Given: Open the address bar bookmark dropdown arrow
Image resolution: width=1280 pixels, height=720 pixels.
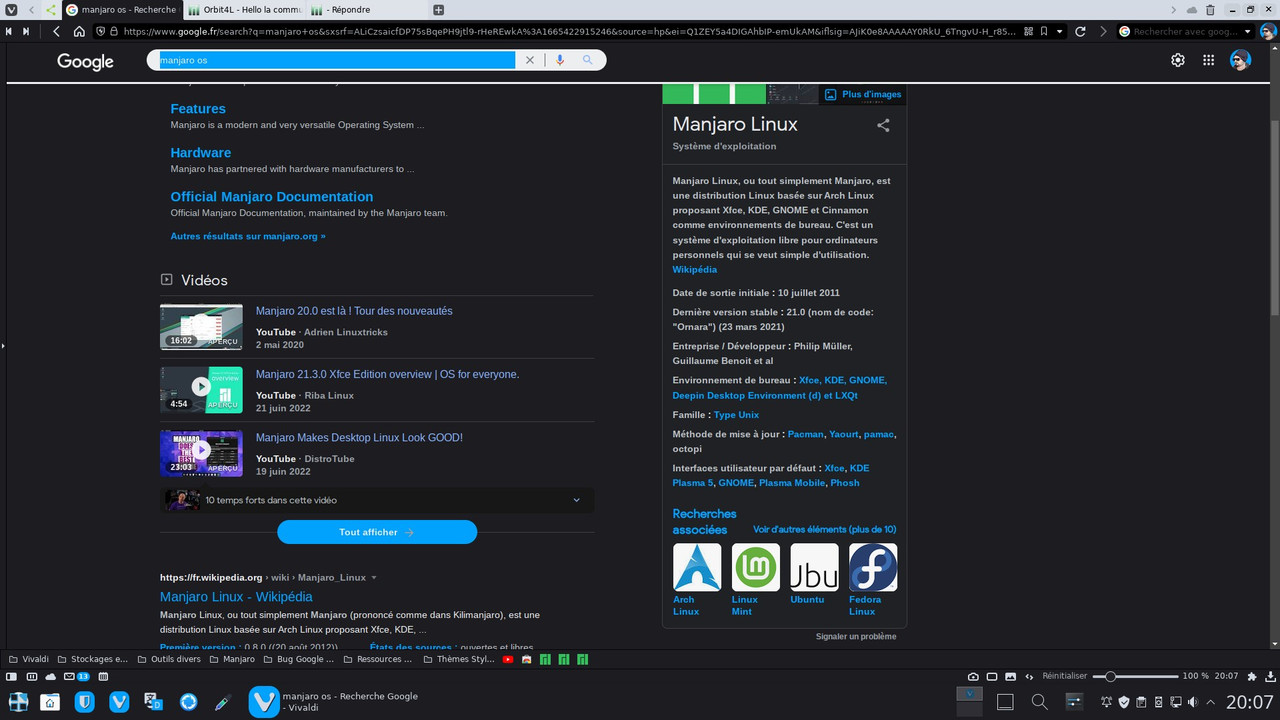Looking at the screenshot, I should click(x=1059, y=31).
